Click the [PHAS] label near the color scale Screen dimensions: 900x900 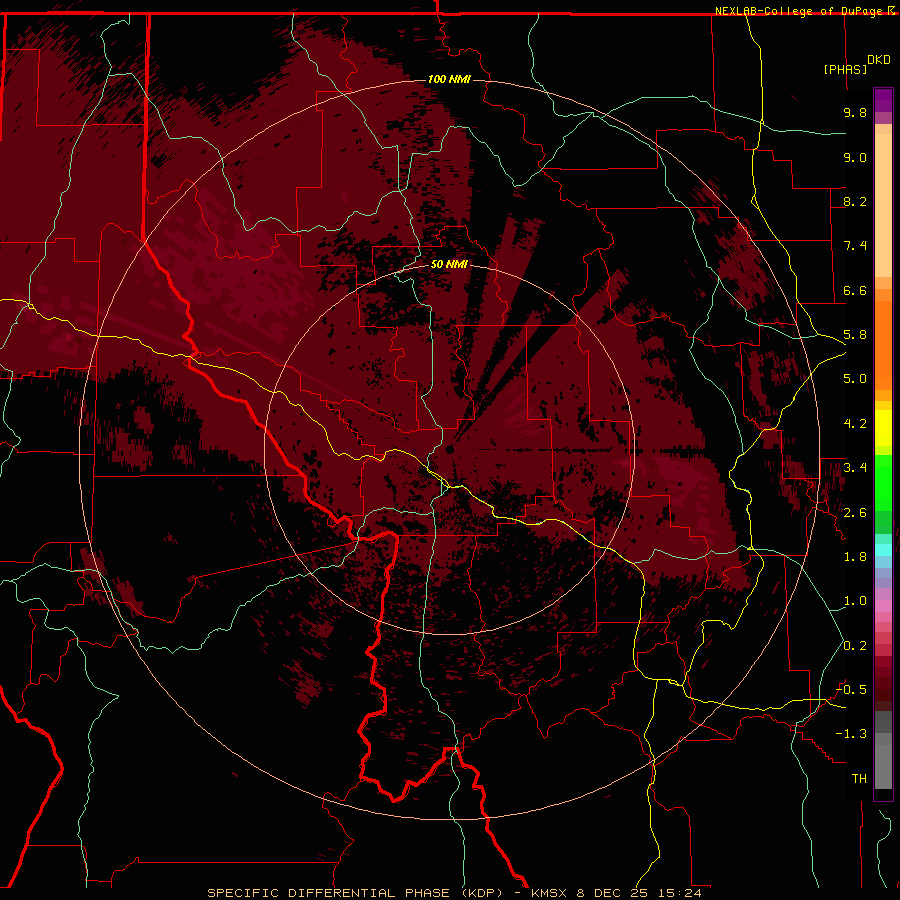(x=845, y=69)
